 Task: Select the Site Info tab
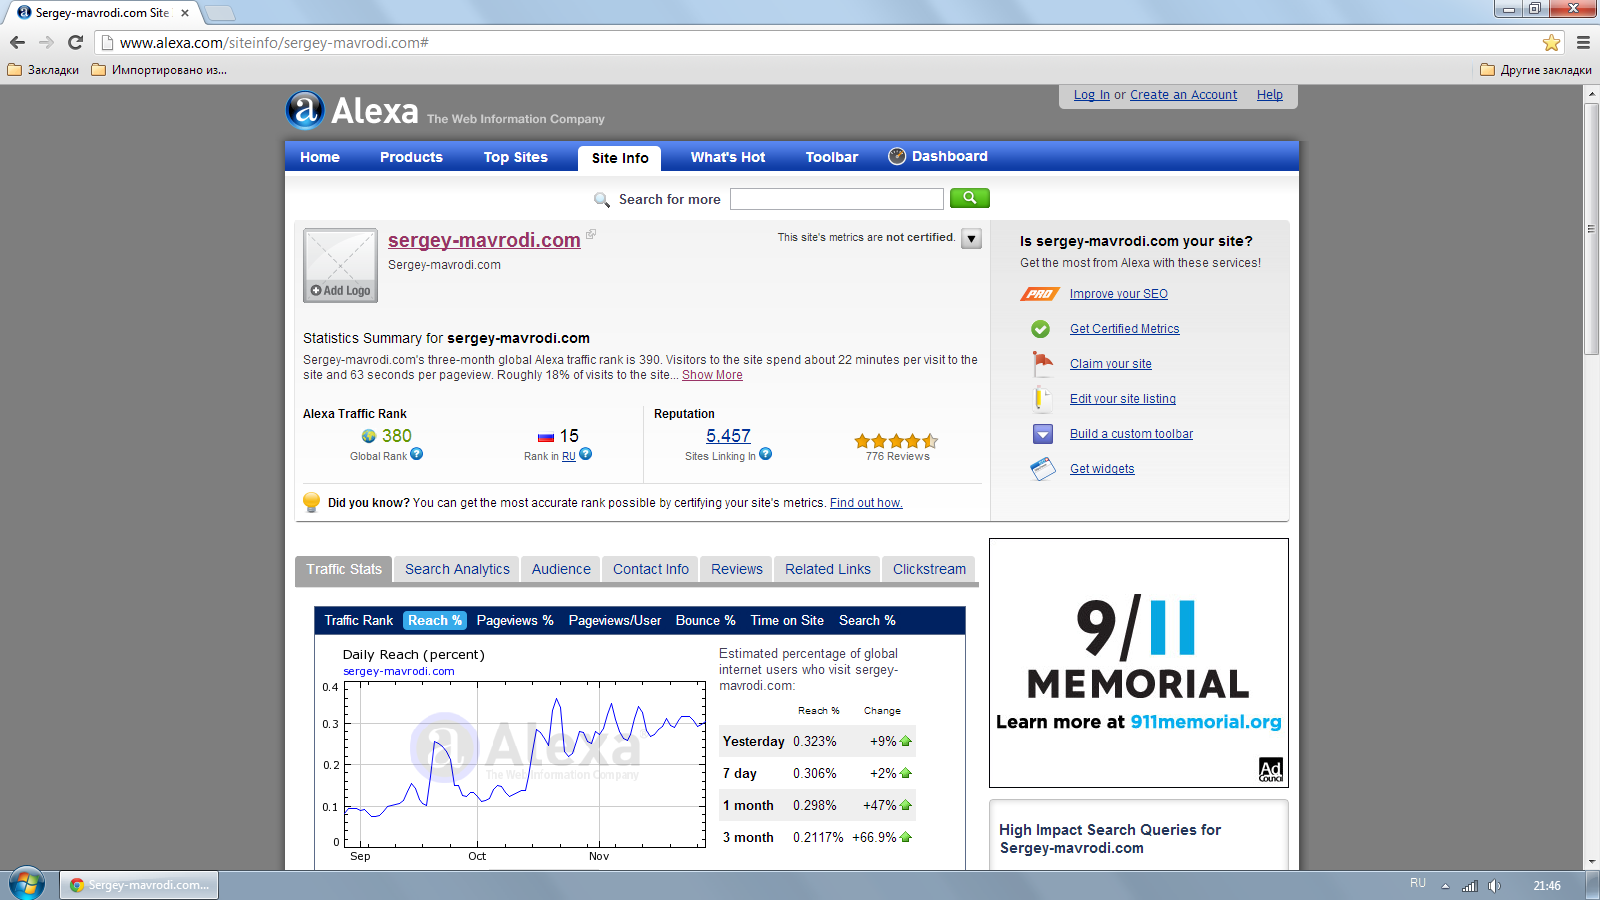point(620,158)
